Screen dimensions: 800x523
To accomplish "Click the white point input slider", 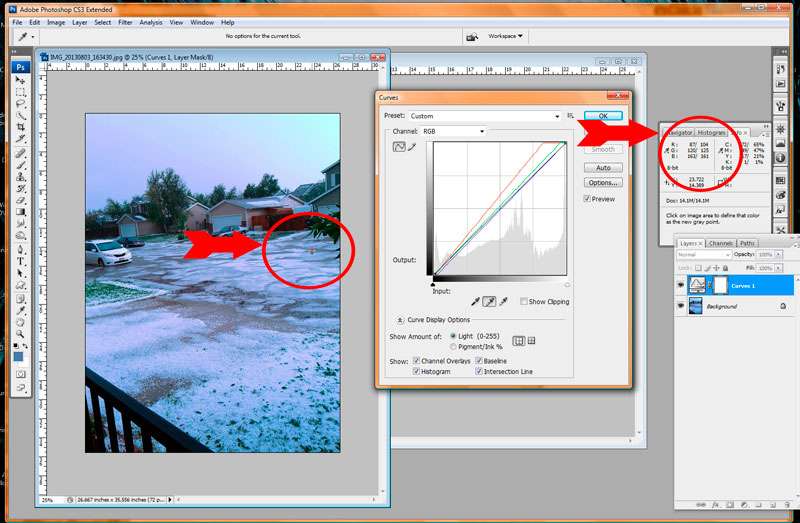I will [x=567, y=284].
